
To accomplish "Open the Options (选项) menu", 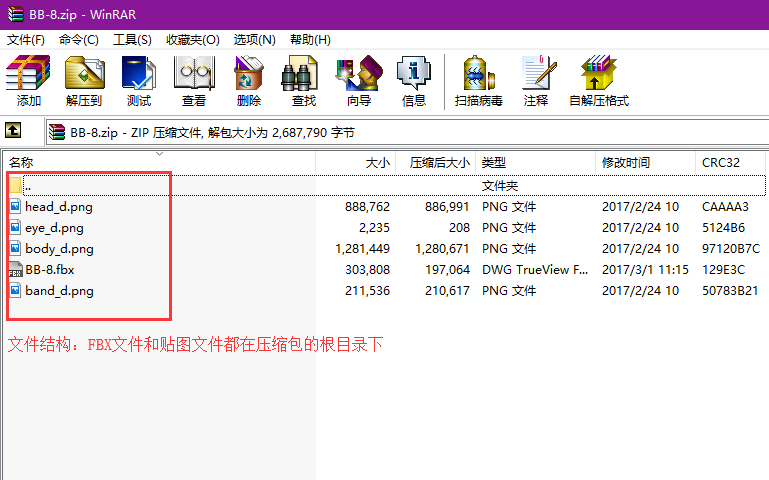I will coord(254,39).
